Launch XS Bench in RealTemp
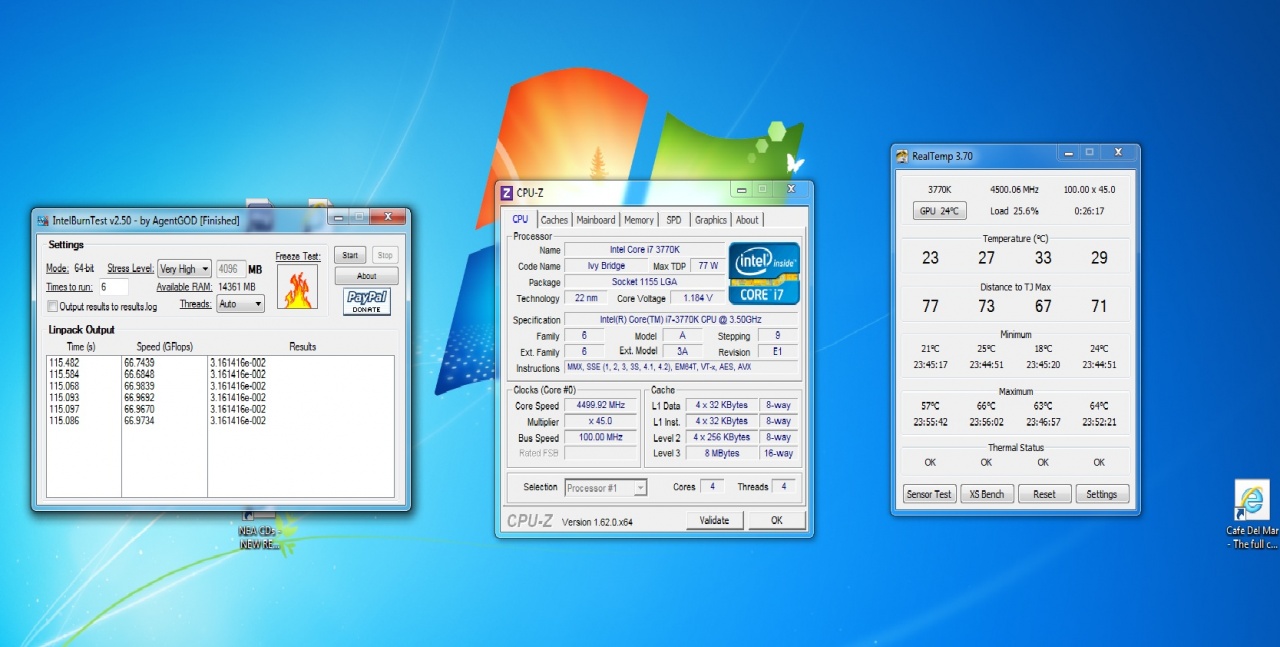This screenshot has height=647, width=1280. click(987, 494)
